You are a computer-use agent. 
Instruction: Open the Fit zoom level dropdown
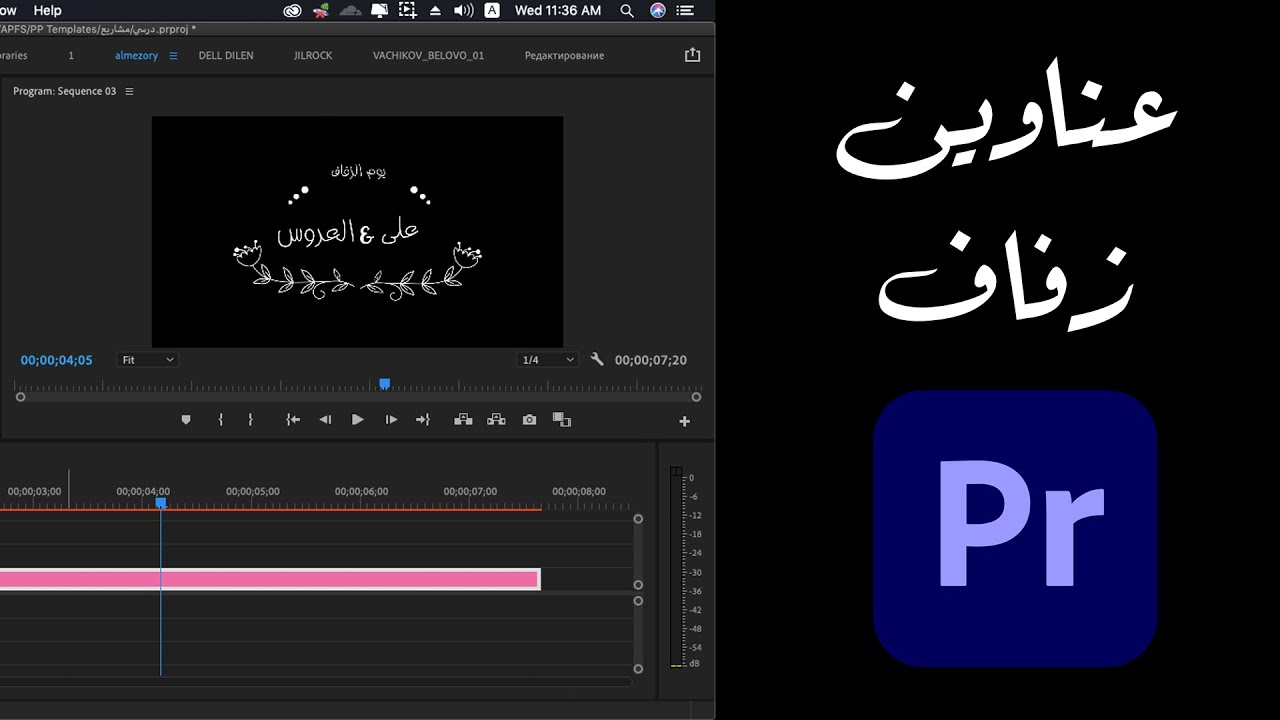coord(148,360)
